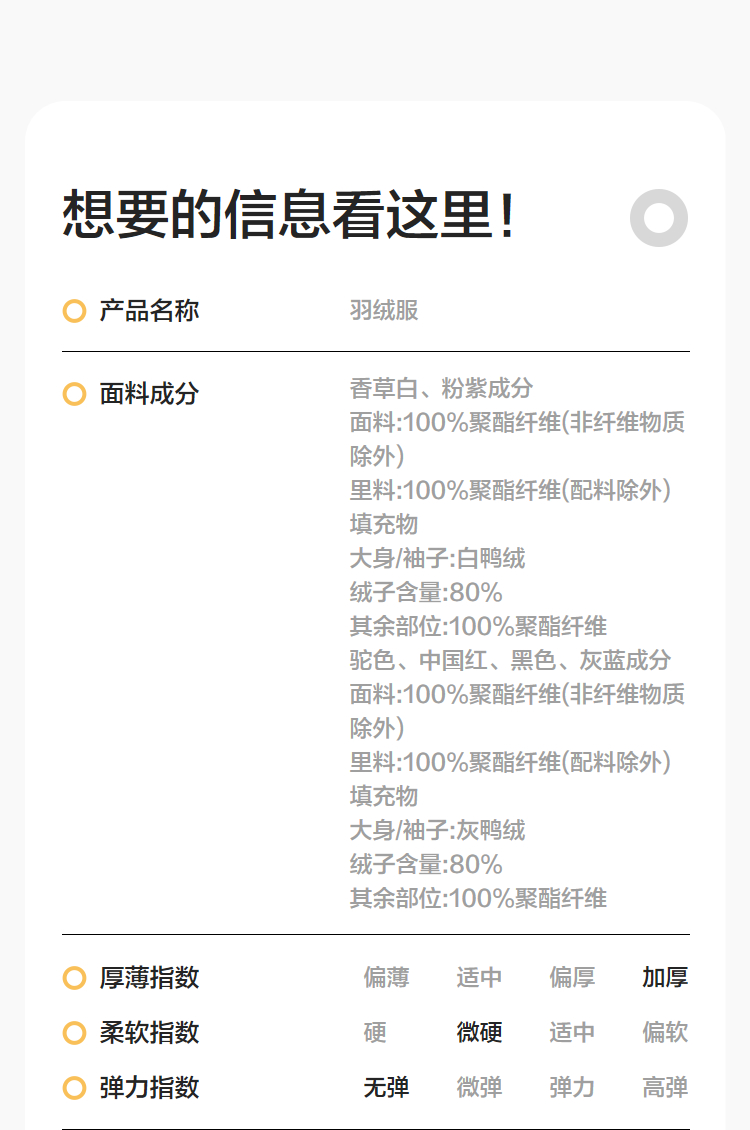Click the yellow circle beside 柔软指数
The image size is (750, 1130).
tap(74, 1032)
